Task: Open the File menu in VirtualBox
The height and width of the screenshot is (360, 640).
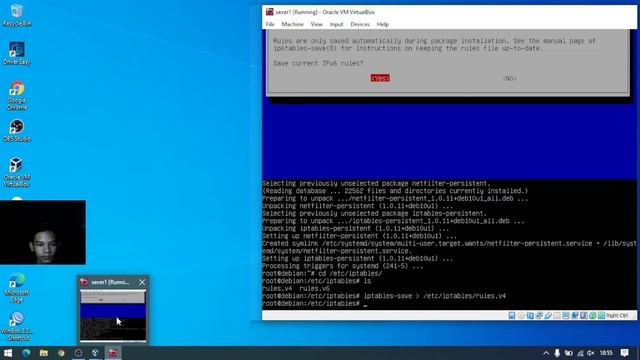Action: (270, 24)
